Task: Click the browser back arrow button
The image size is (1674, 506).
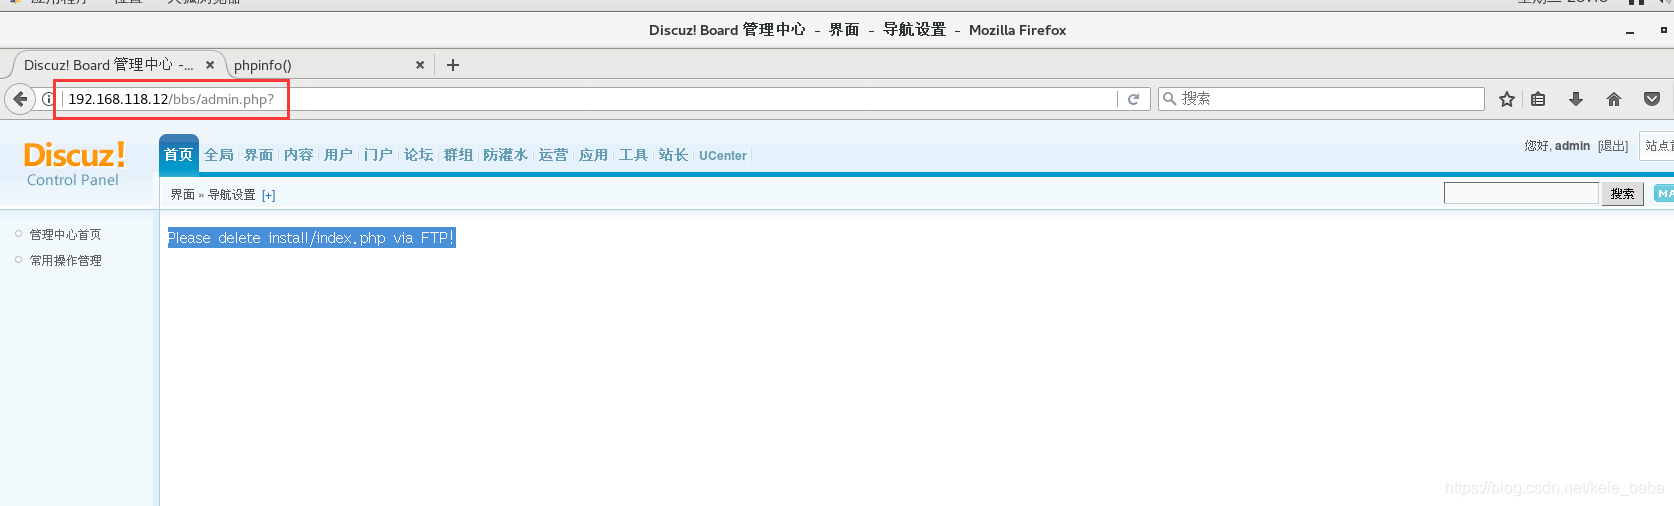Action: pyautogui.click(x=20, y=99)
